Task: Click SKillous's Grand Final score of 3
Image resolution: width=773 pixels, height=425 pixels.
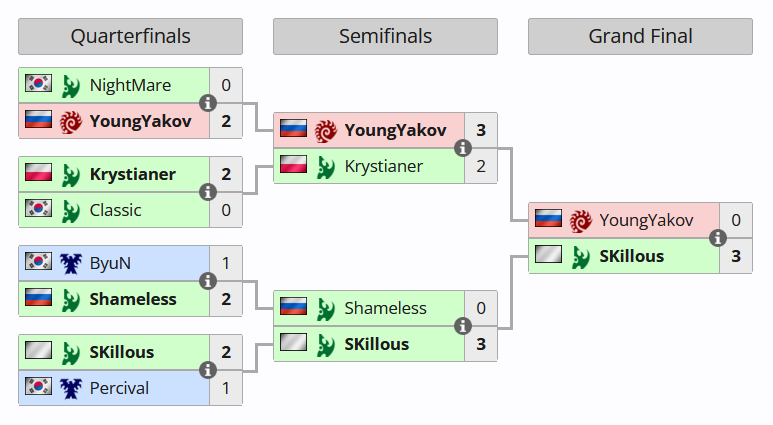Action: pos(736,256)
